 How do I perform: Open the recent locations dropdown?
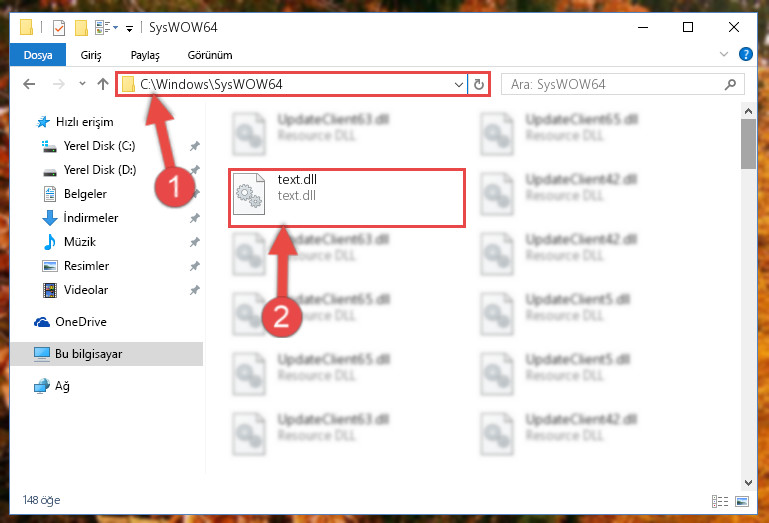tap(82, 84)
